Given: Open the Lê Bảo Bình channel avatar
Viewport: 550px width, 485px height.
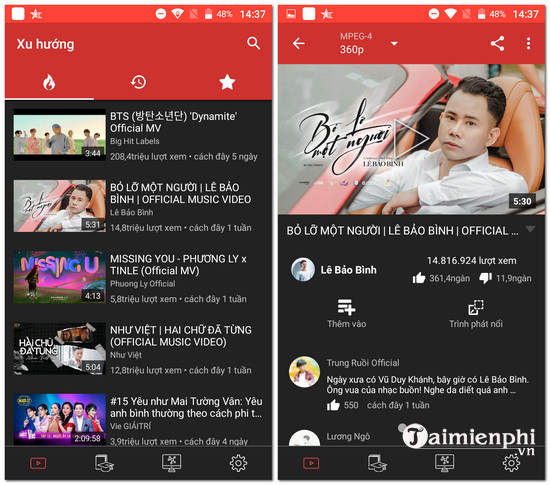Looking at the screenshot, I should (x=303, y=269).
